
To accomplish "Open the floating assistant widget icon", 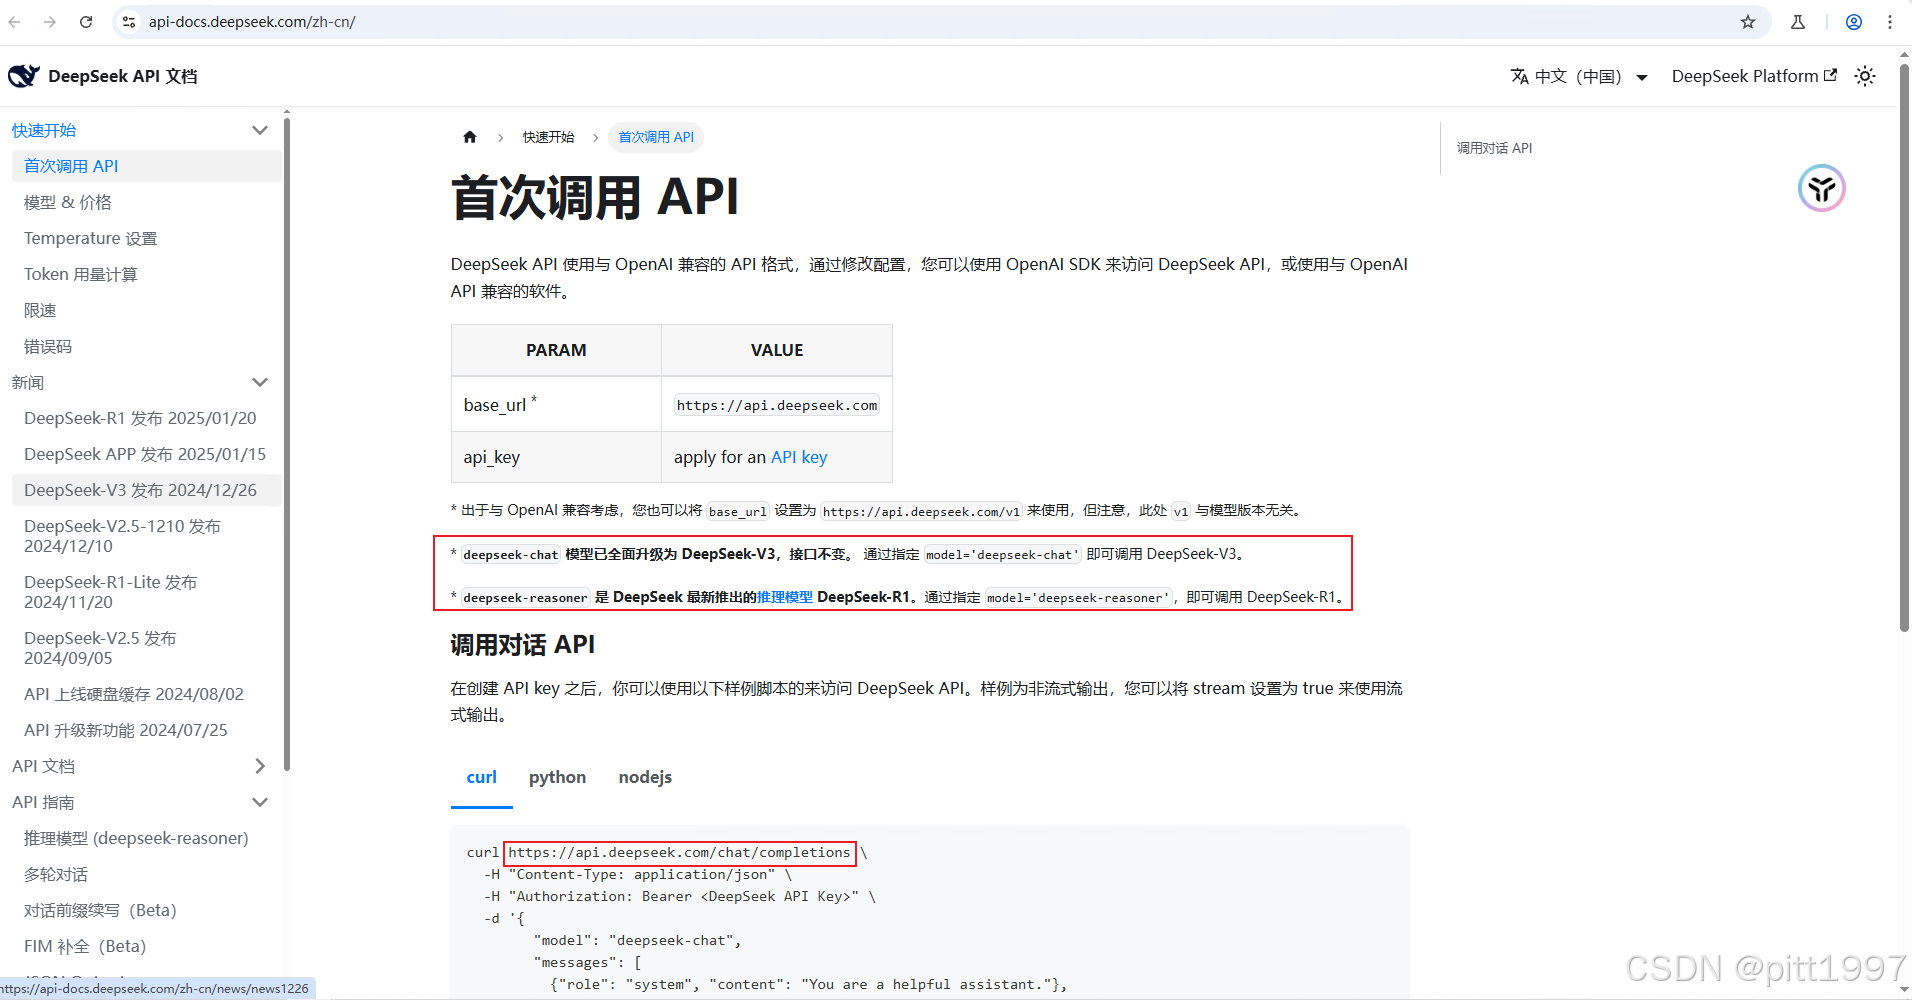I will (x=1821, y=188).
